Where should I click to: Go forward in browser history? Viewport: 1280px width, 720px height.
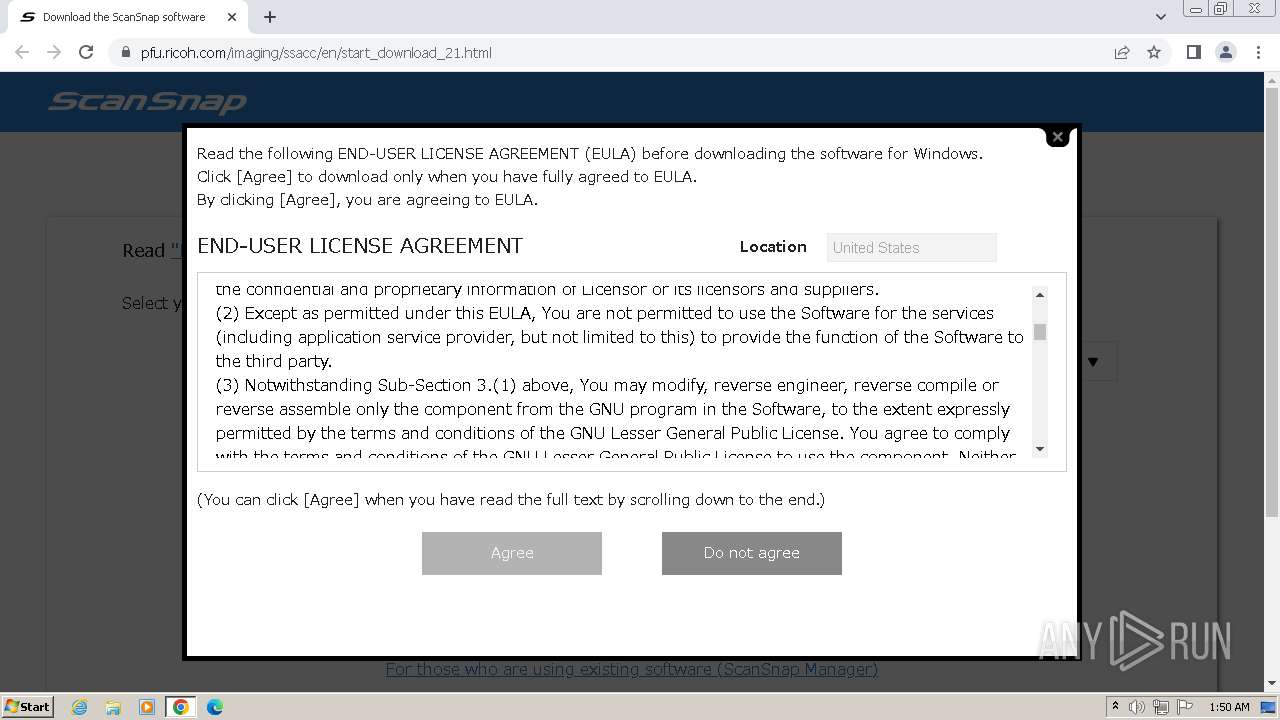pos(54,52)
